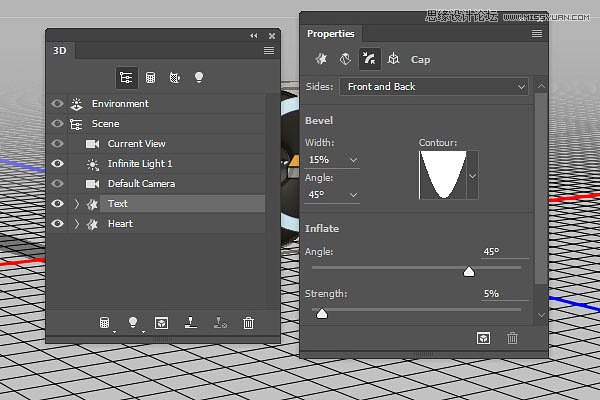Click the Current View camera icon

[92, 144]
